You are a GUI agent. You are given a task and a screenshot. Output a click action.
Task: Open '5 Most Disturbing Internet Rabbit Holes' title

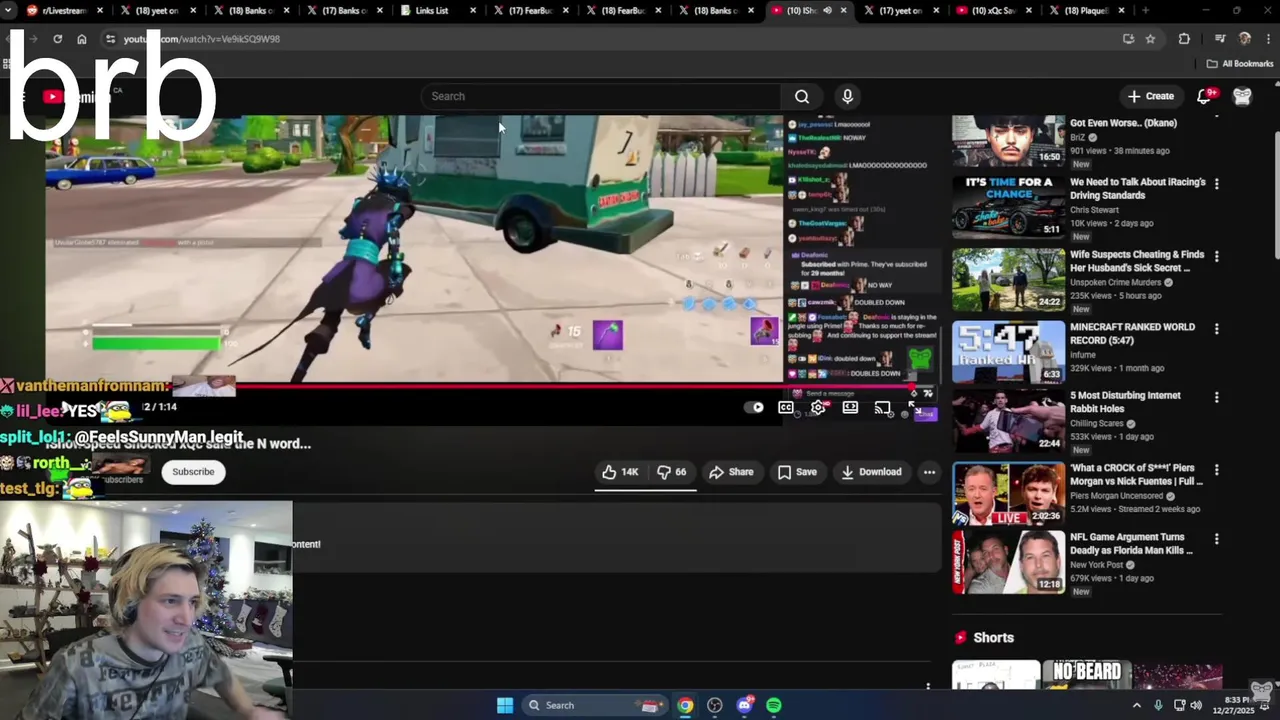tap(1125, 402)
